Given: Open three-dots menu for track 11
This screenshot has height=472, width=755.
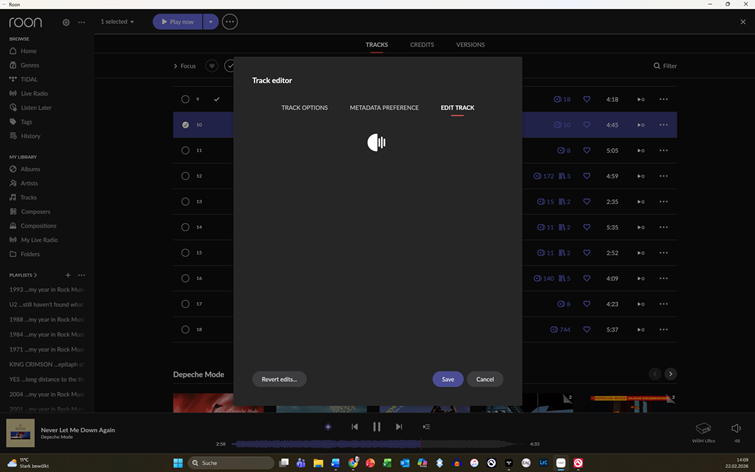Looking at the screenshot, I should (664, 150).
